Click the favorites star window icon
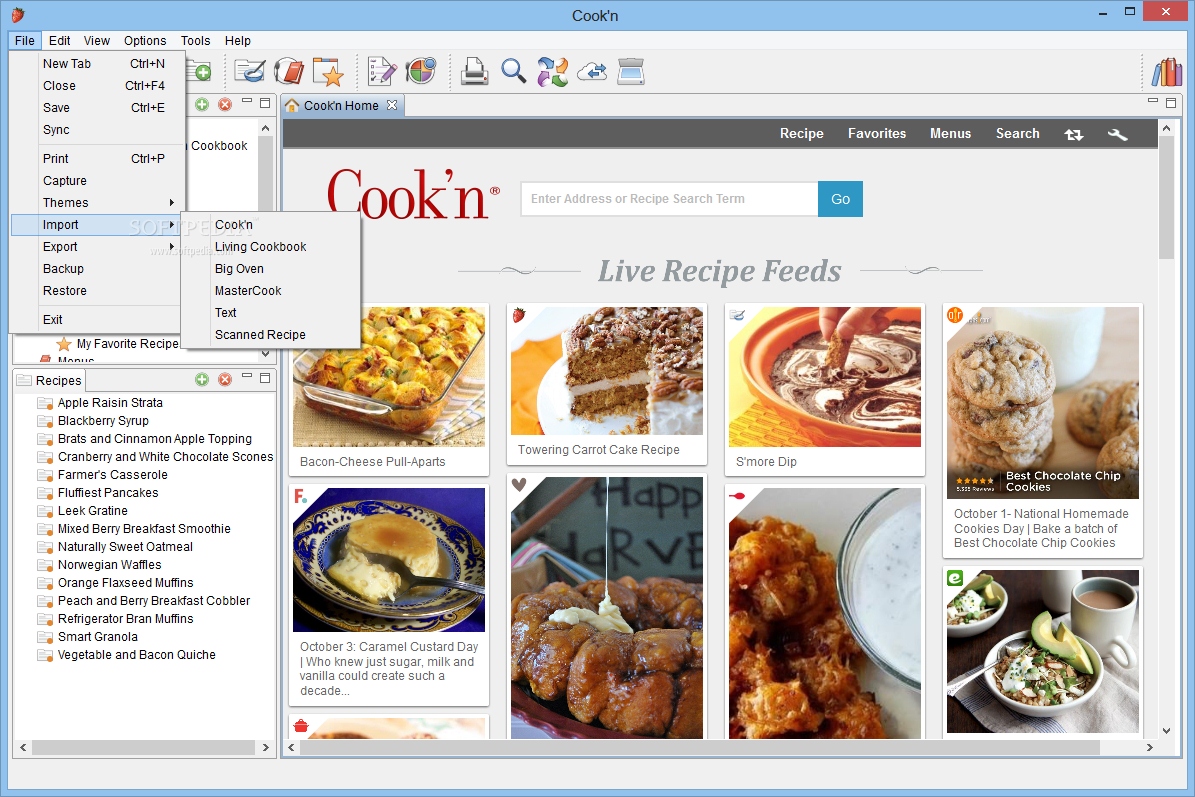The height and width of the screenshot is (797, 1195). (328, 72)
